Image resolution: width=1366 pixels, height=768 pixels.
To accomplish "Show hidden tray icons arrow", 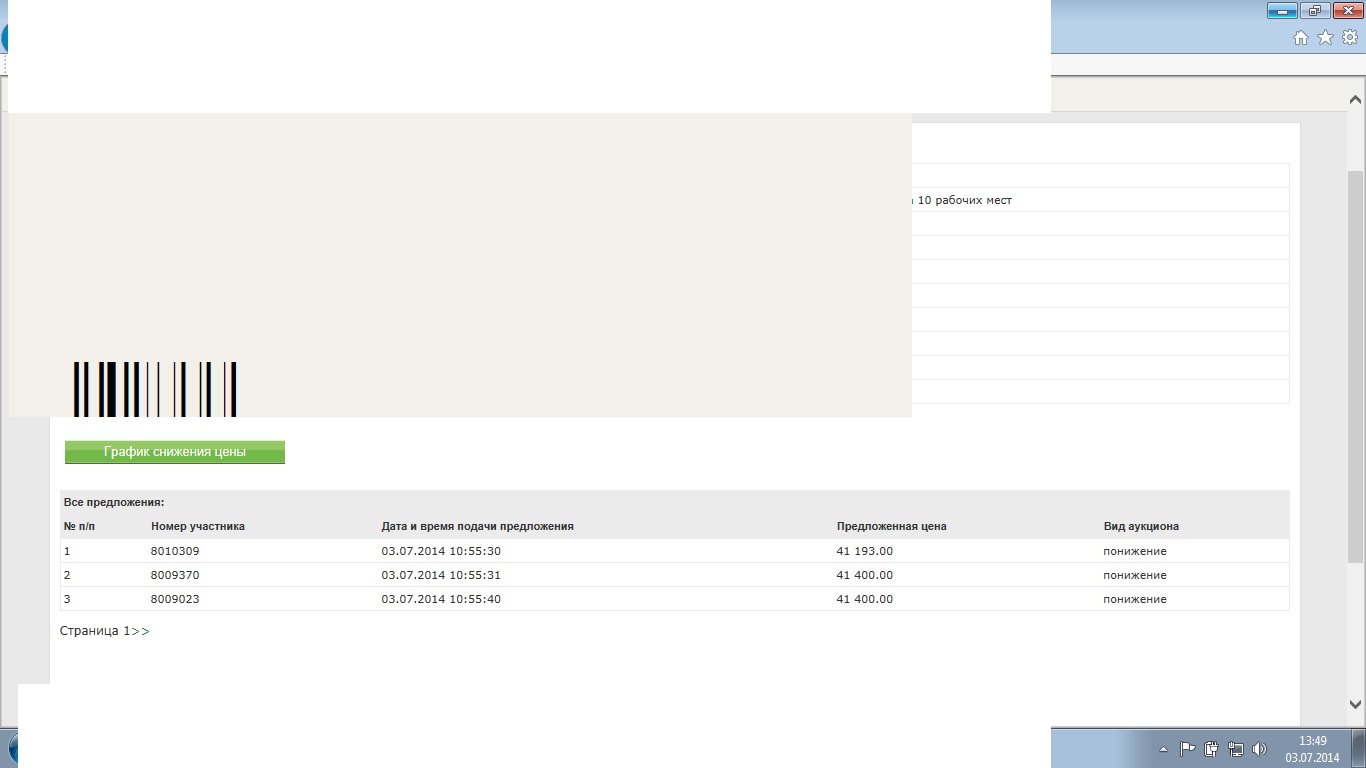I will coord(1163,749).
